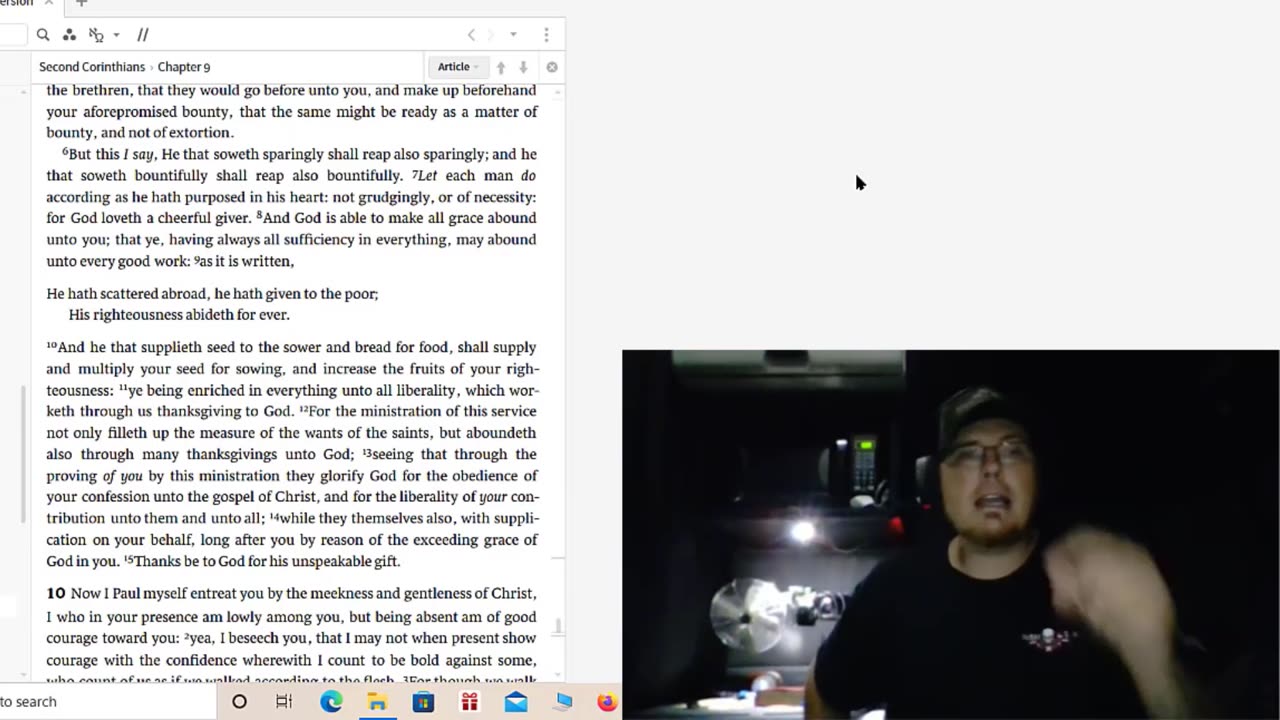
Task: Click the right vertical scrollbar thumb
Action: point(558,626)
